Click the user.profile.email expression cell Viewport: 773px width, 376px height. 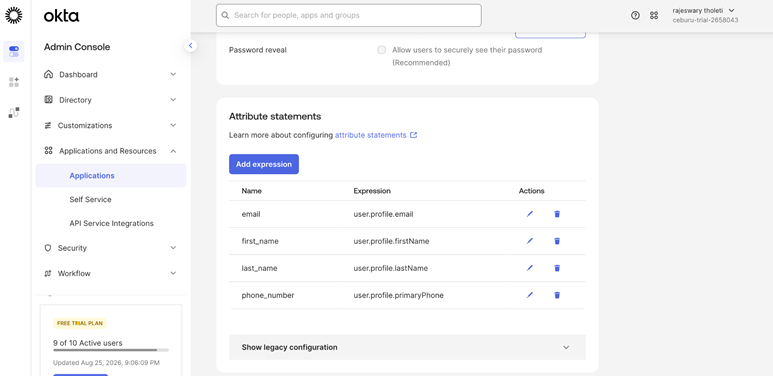(383, 214)
